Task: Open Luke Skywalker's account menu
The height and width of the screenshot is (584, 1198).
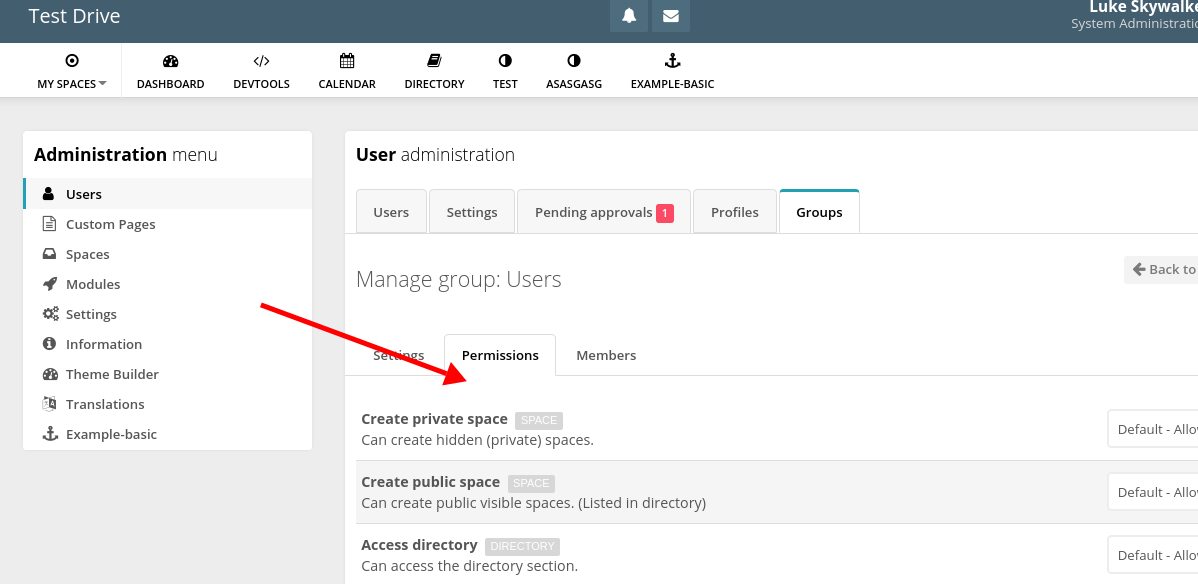Action: (1140, 13)
